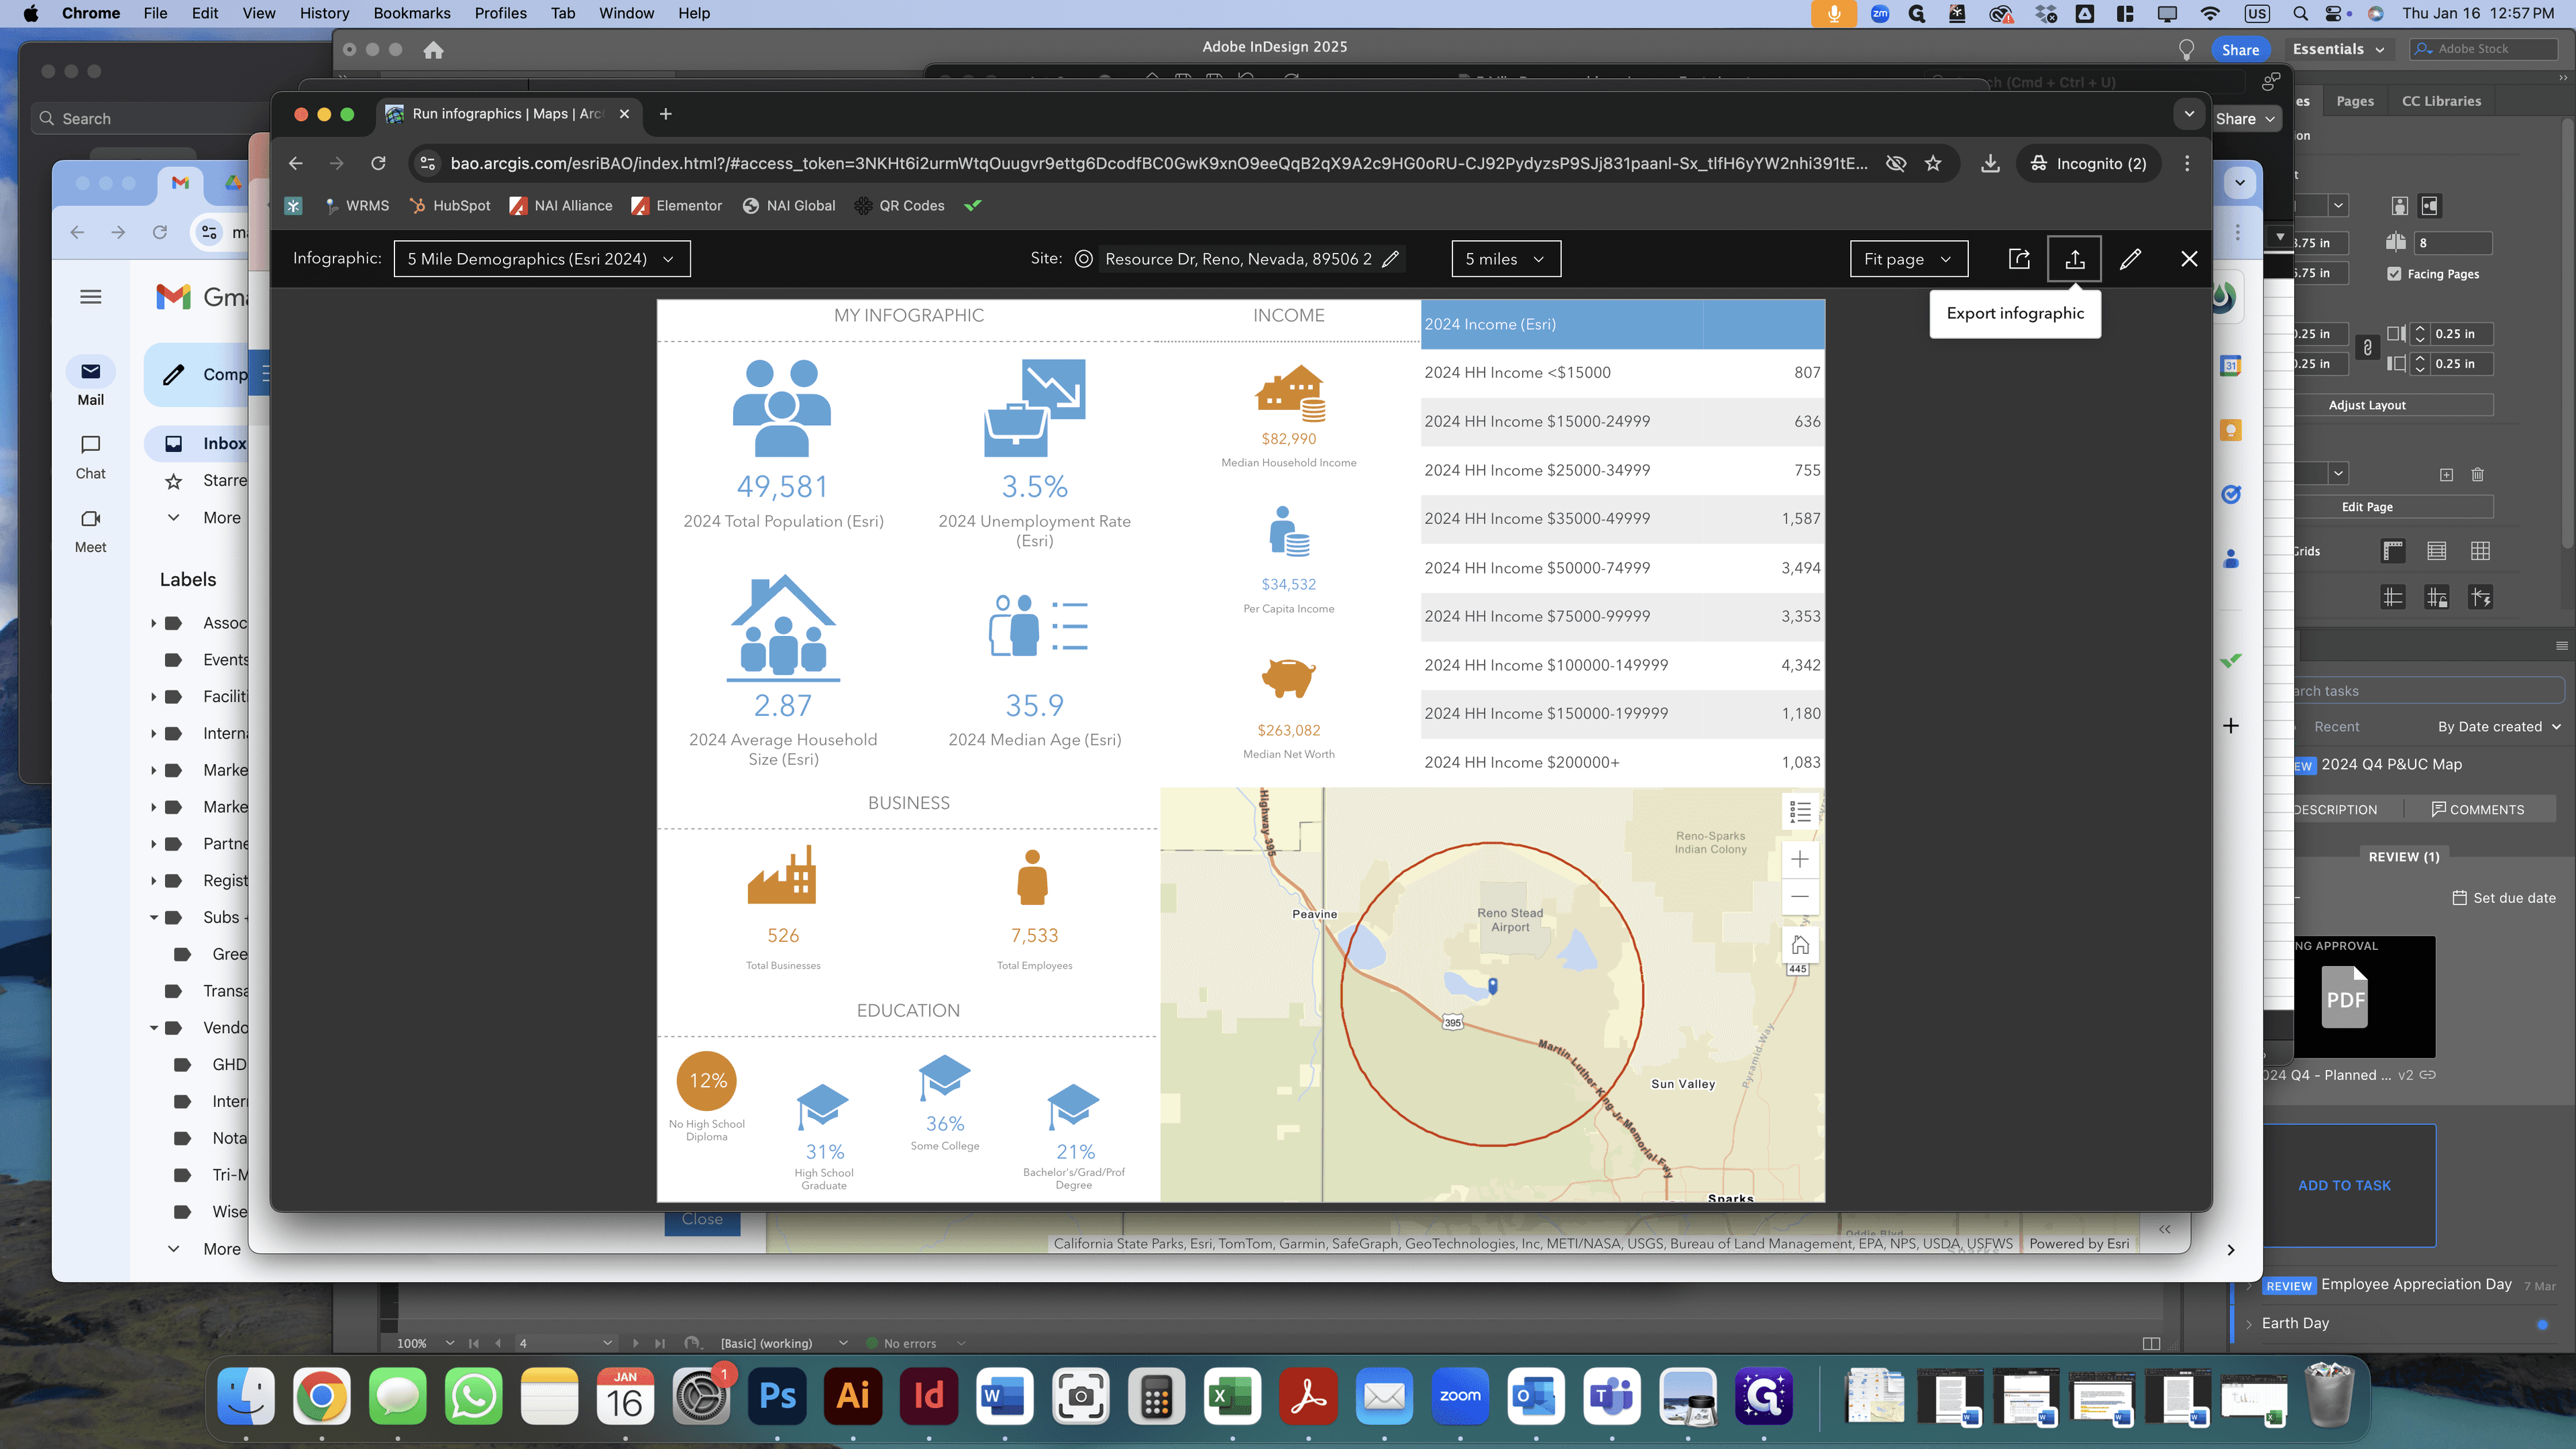This screenshot has width=2576, height=1449.
Task: Toggle the margin link chain icon
Action: (2367, 348)
